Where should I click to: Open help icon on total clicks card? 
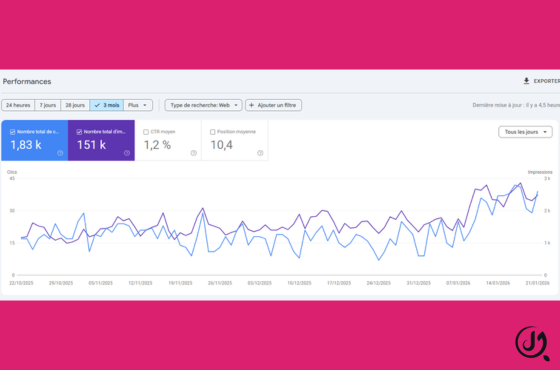[x=60, y=153]
